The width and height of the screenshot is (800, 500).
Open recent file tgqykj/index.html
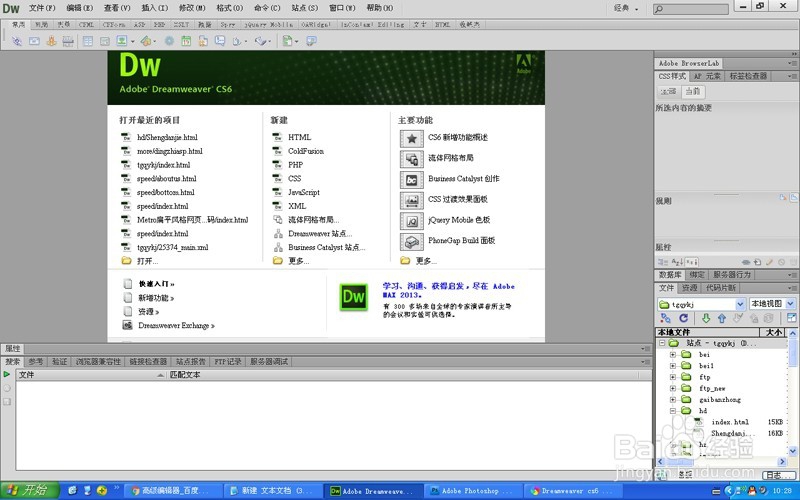(x=163, y=165)
